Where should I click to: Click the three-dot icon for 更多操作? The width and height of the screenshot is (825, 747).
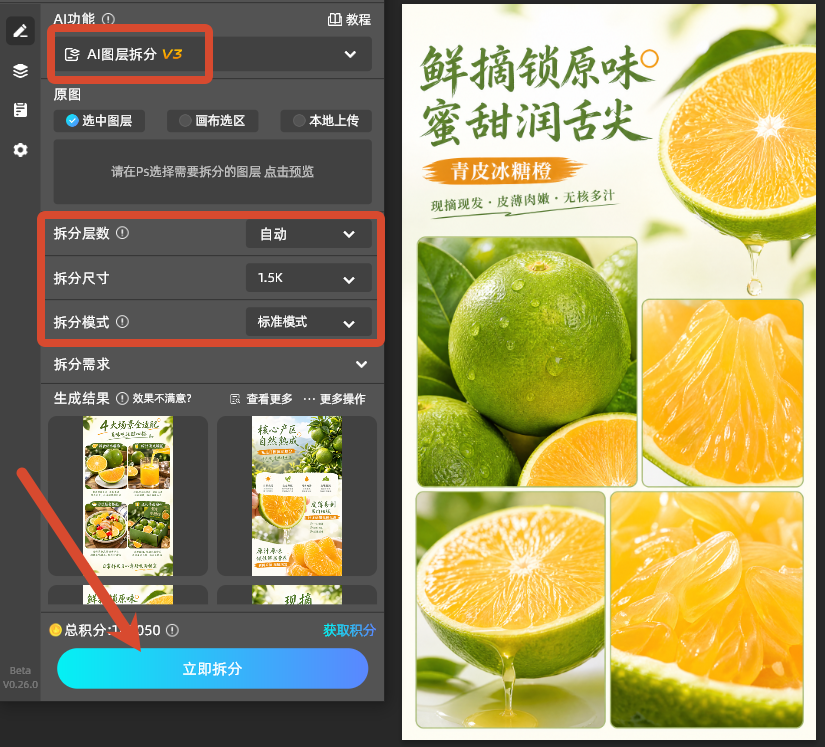(x=309, y=399)
